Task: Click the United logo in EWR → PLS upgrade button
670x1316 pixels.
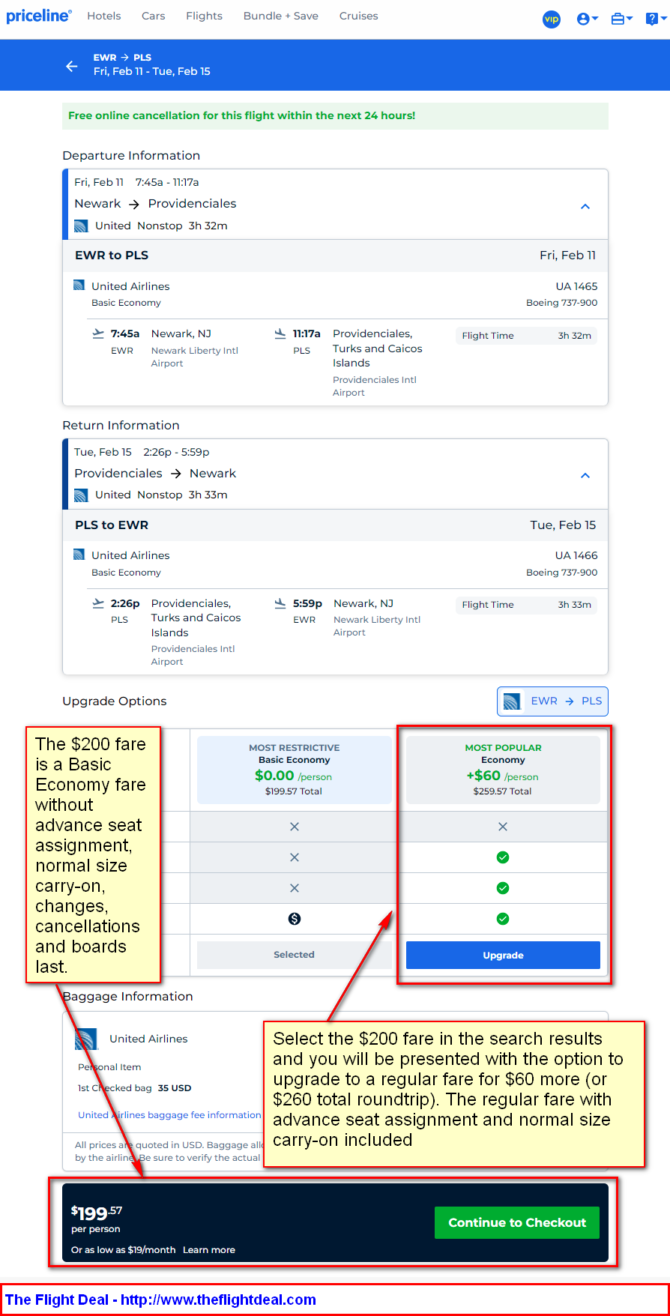Action: (x=512, y=701)
